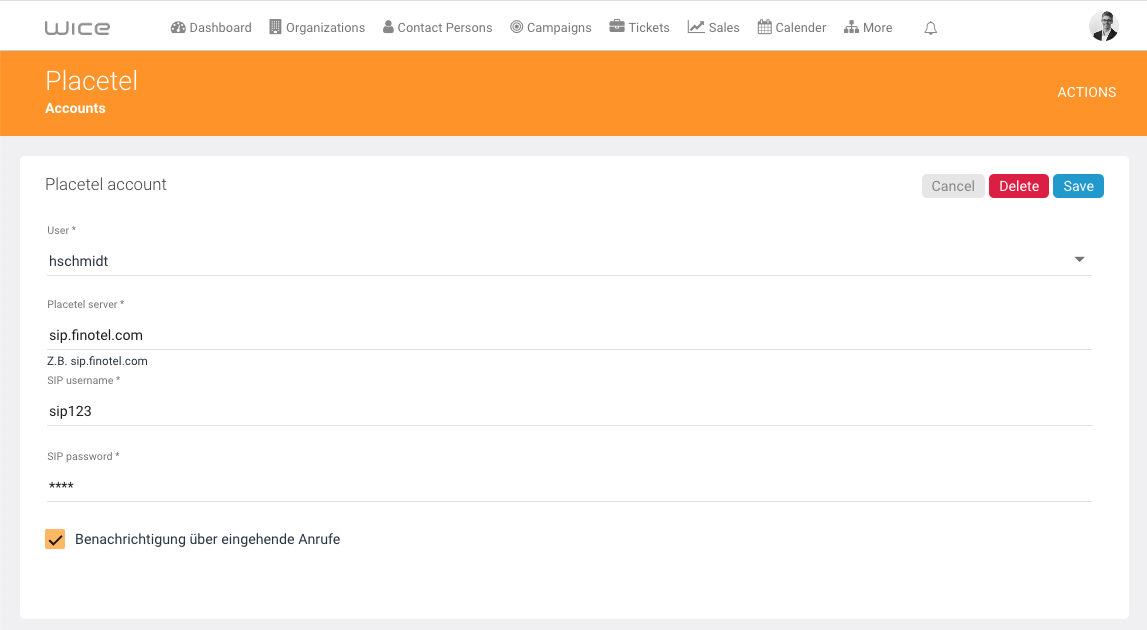Expand the User dropdown arrow
This screenshot has height=630, width=1147.
[1079, 260]
